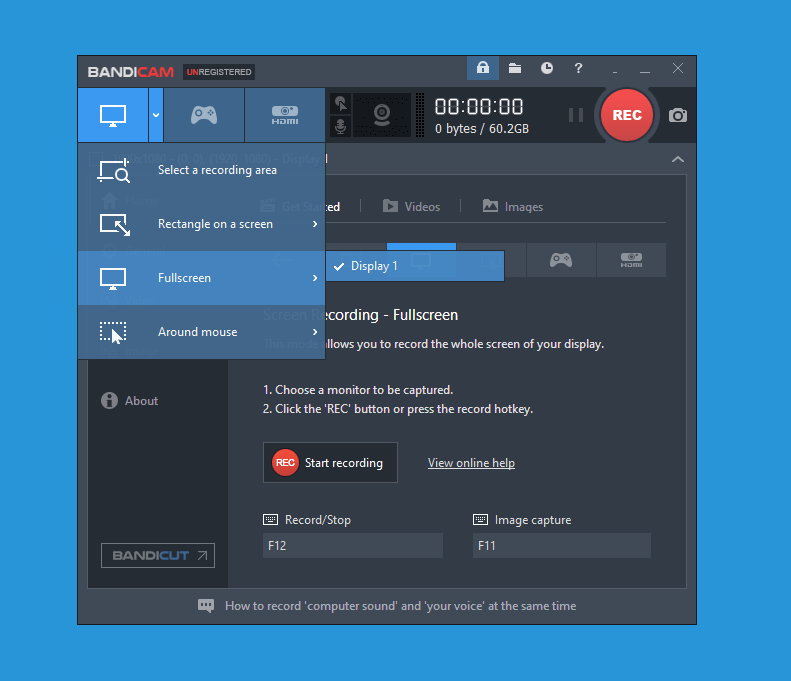Open the Images tab
This screenshot has width=791, height=681.
tap(513, 207)
